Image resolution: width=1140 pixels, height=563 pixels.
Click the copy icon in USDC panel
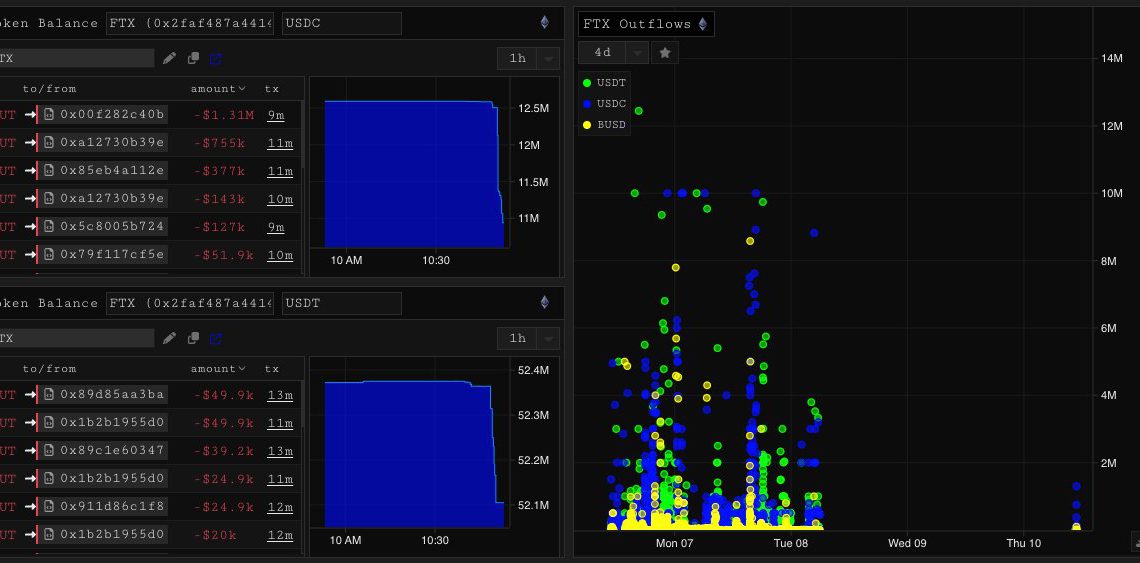click(193, 58)
